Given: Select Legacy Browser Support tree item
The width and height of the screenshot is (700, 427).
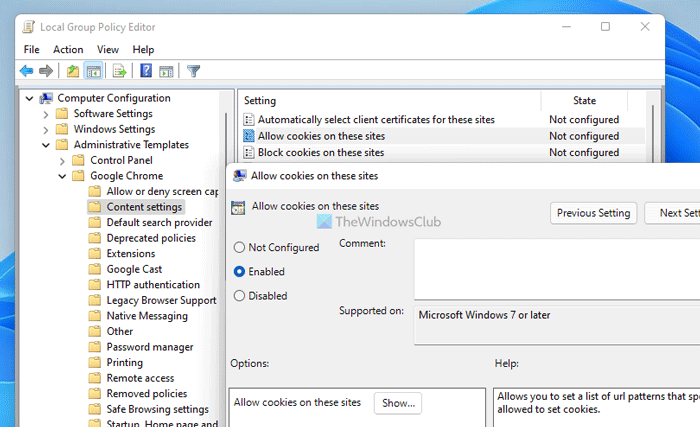Looking at the screenshot, I should coord(161,300).
